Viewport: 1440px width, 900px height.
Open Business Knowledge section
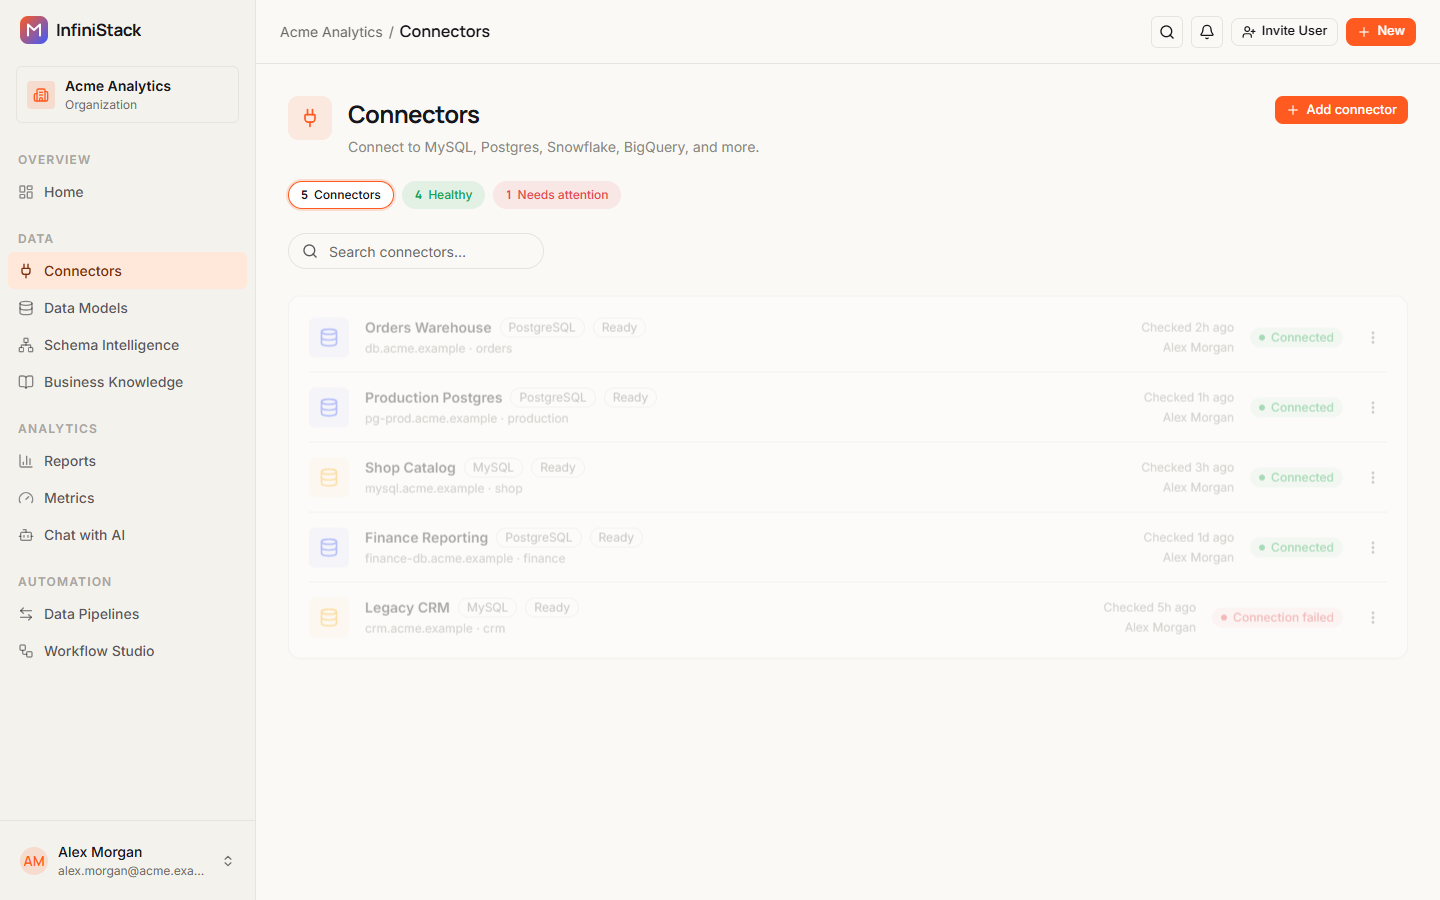click(127, 382)
